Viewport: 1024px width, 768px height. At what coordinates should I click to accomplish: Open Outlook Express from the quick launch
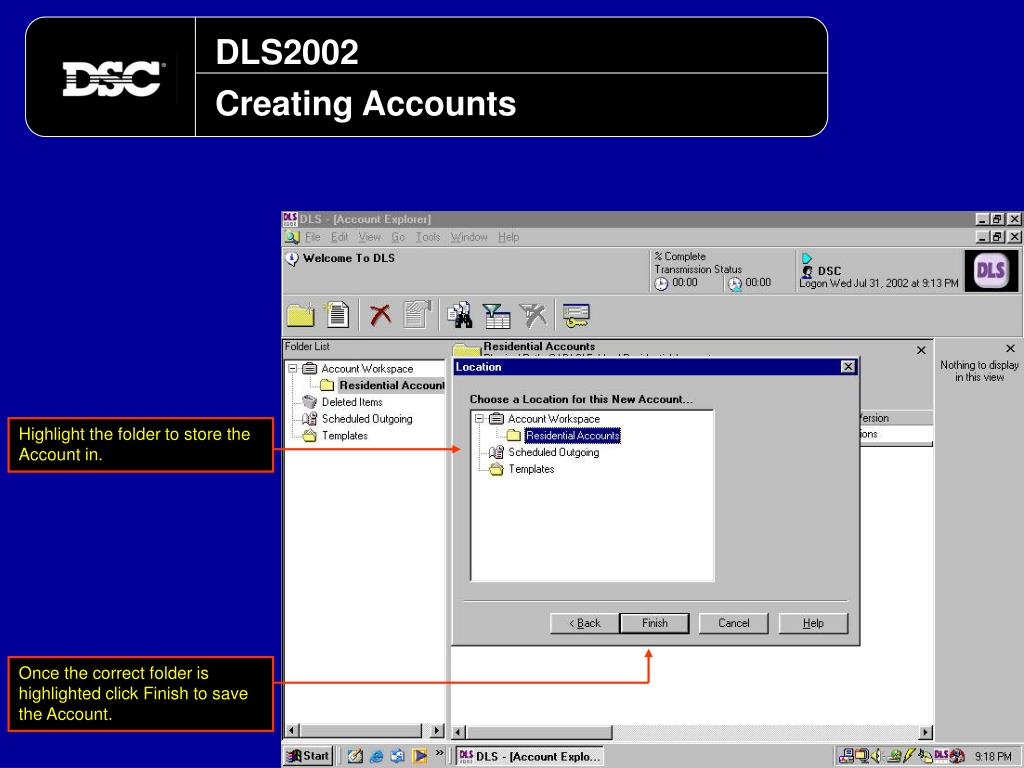click(x=397, y=756)
